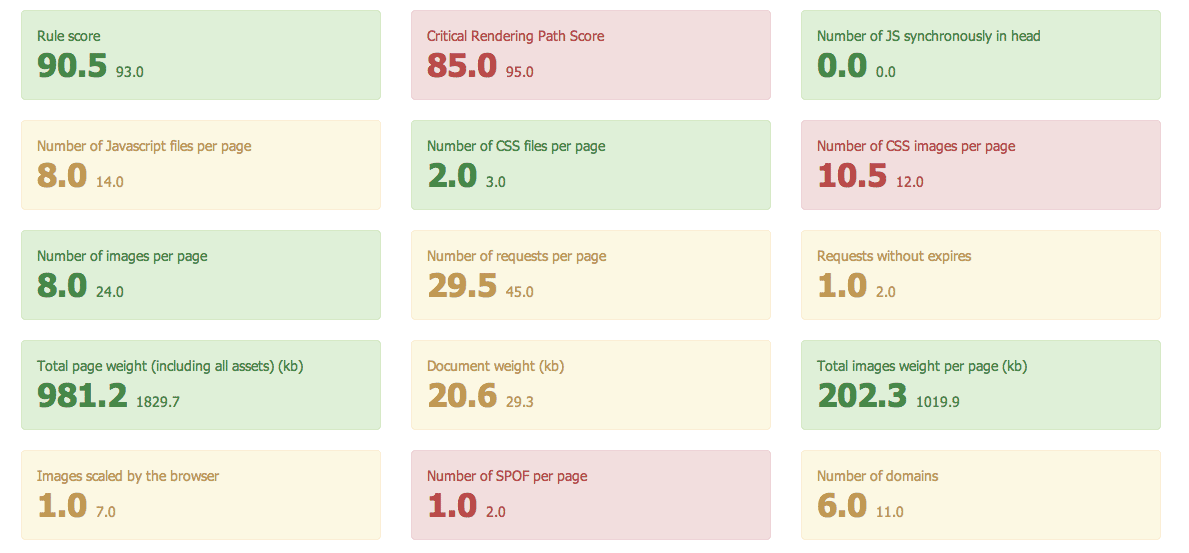This screenshot has height=553, width=1189.
Task: Click the Total images weight per page card
Action: click(980, 385)
